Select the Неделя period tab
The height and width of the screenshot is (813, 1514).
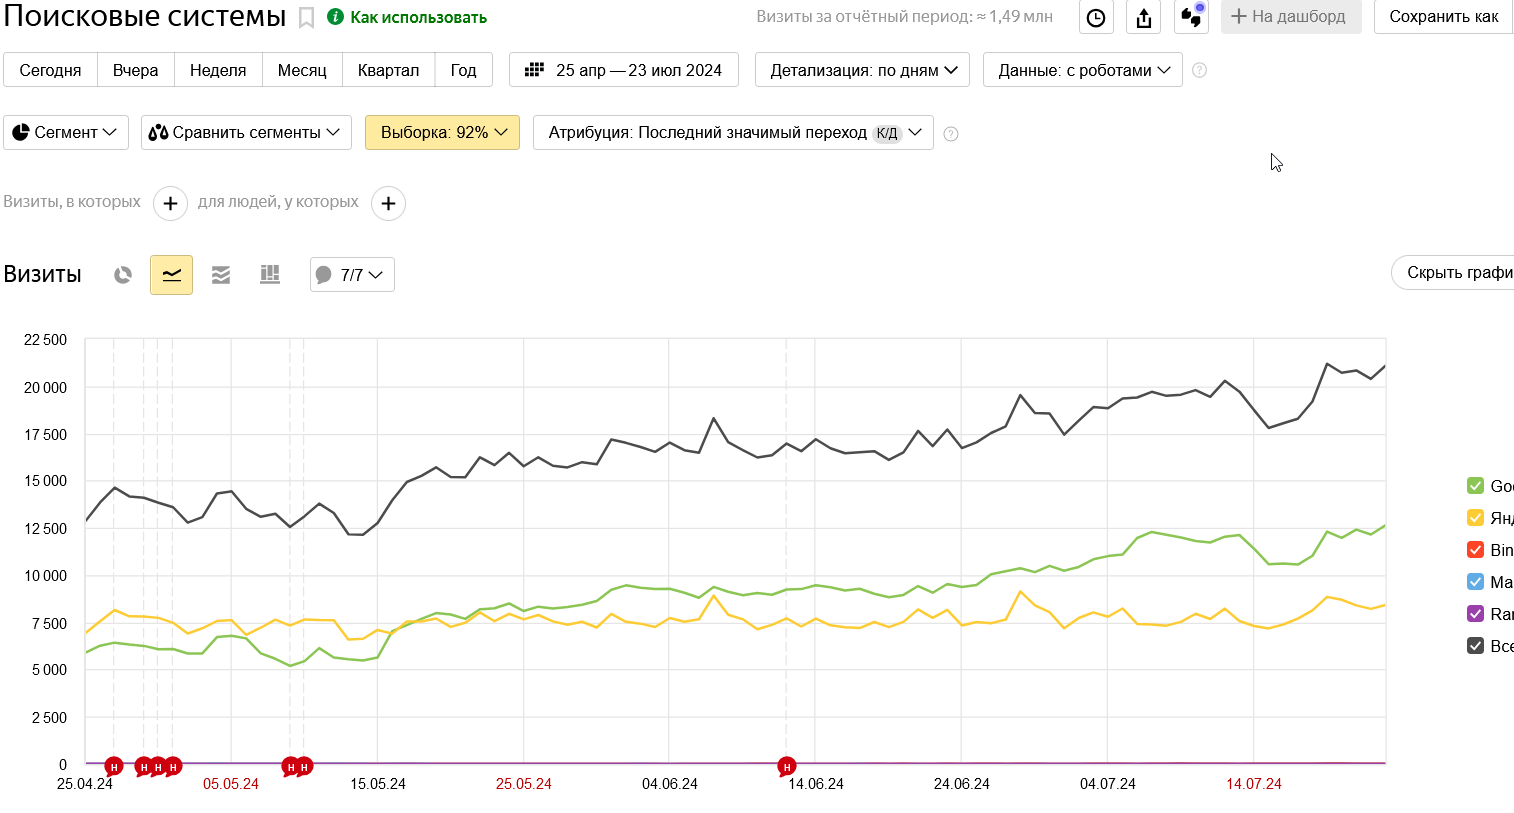(x=218, y=70)
